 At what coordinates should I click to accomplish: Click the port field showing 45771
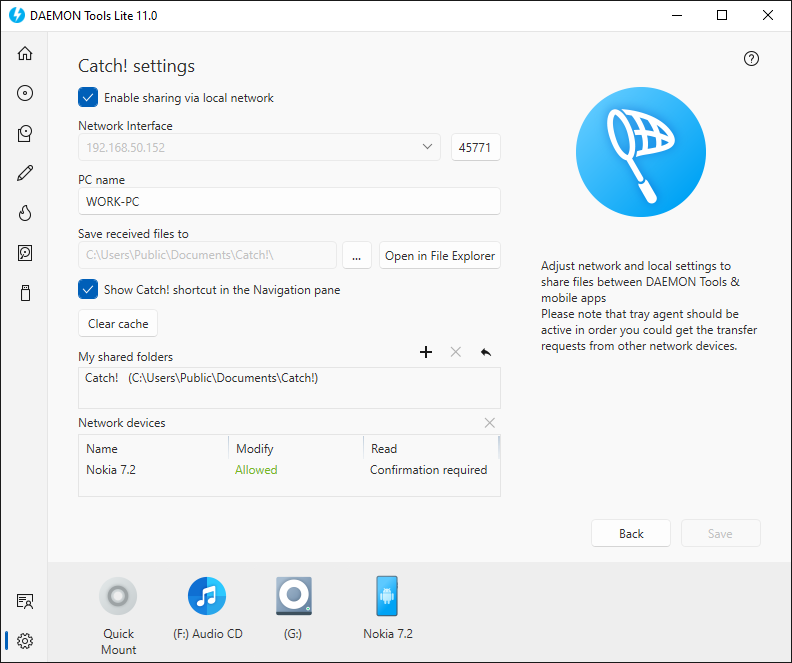coord(475,147)
